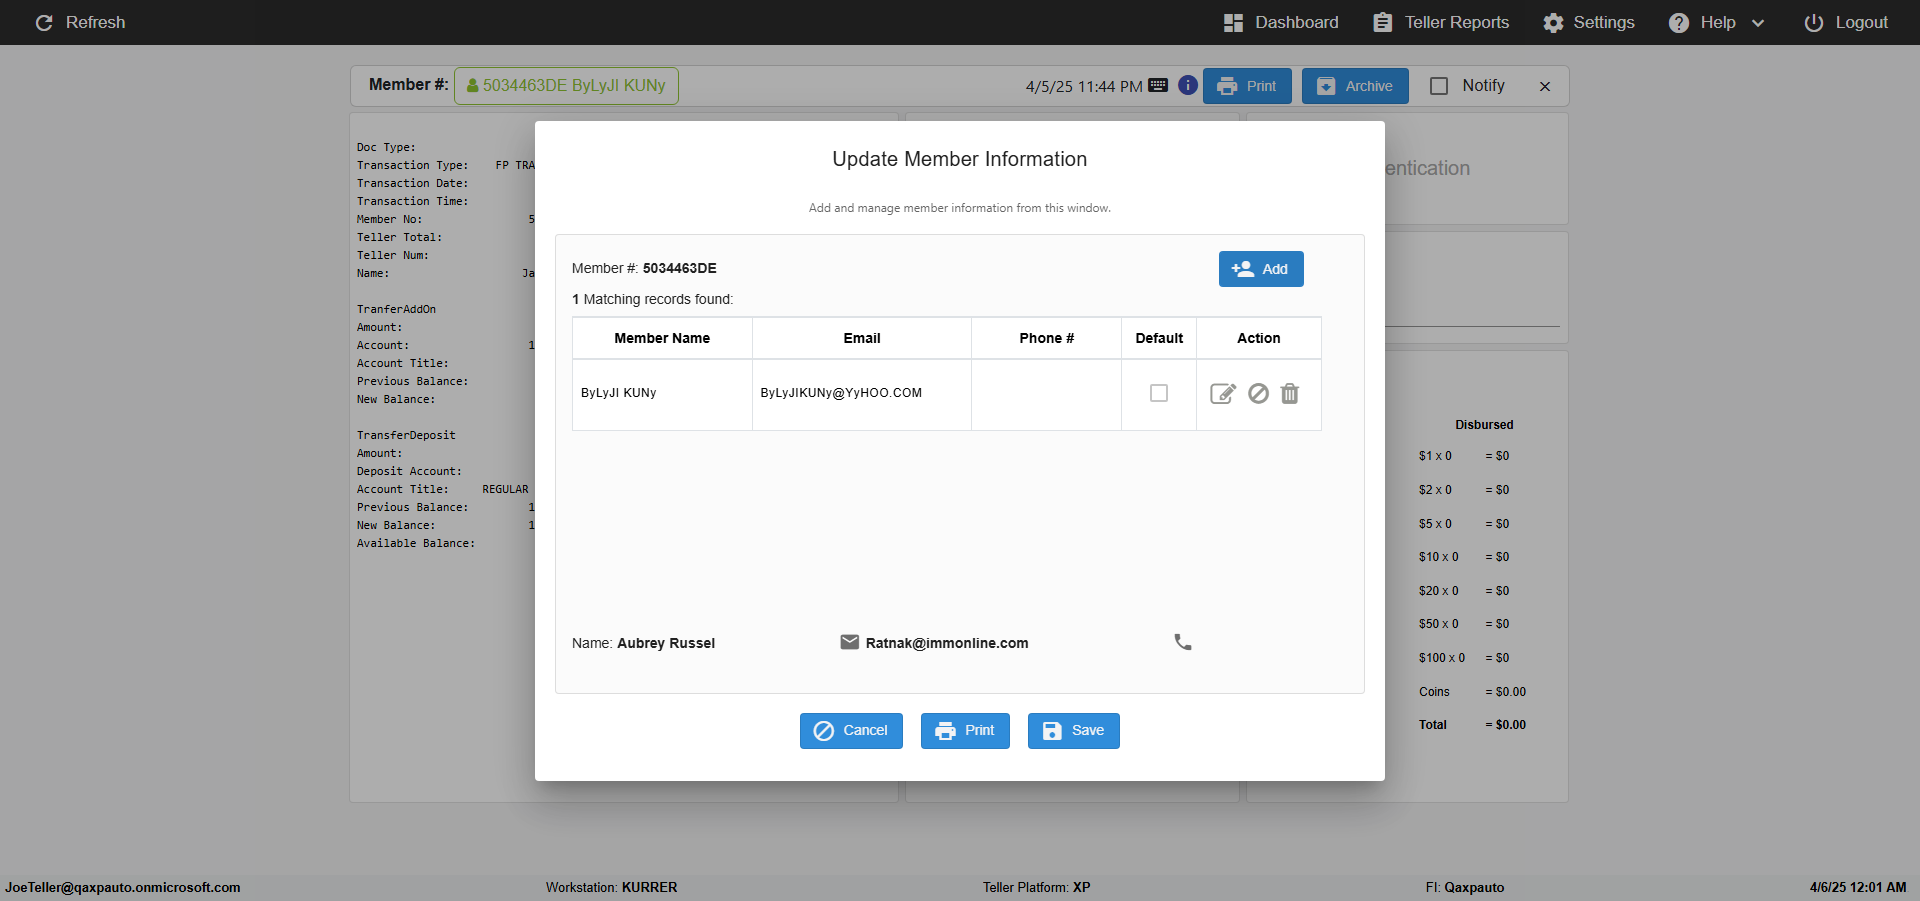Click the Member Name column header

(662, 338)
